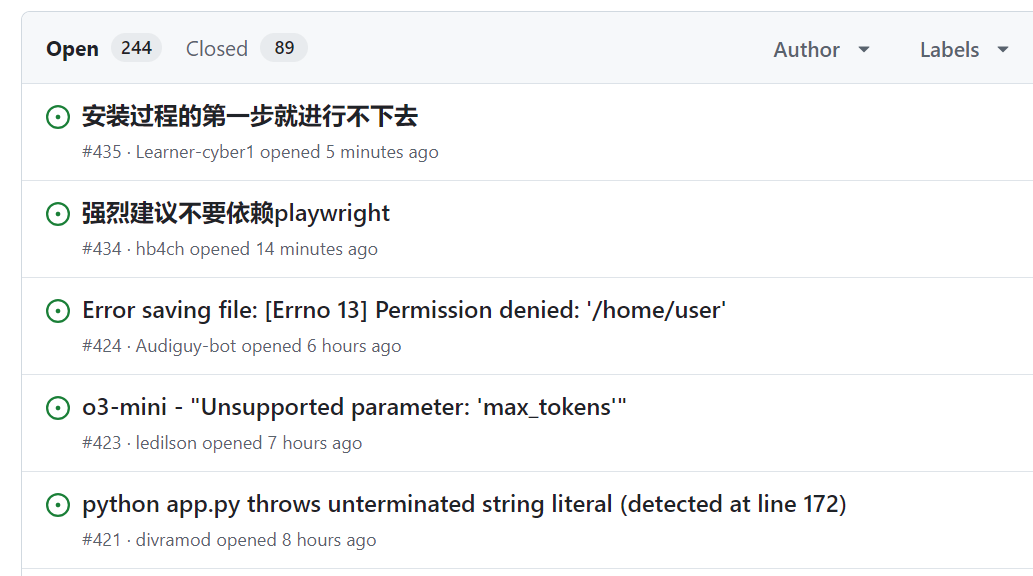The height and width of the screenshot is (576, 1033).
Task: Click open-issue icon beside python app.py issue
Action: point(58,505)
